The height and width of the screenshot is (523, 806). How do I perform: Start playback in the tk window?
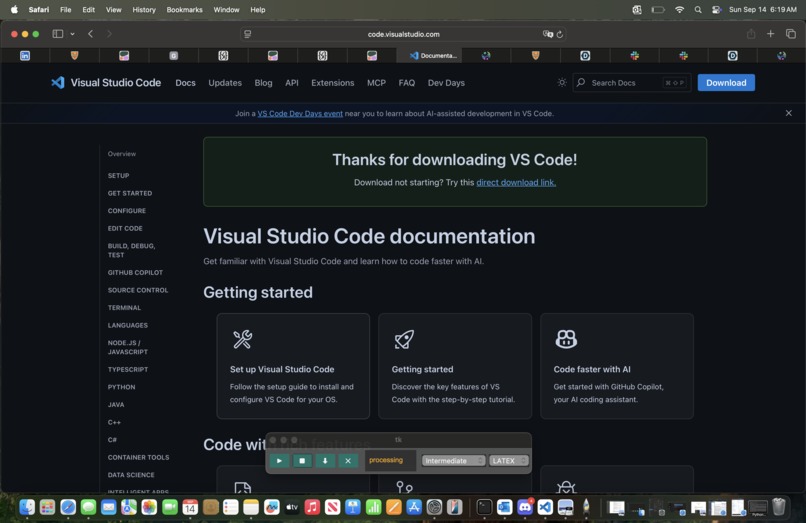point(279,460)
